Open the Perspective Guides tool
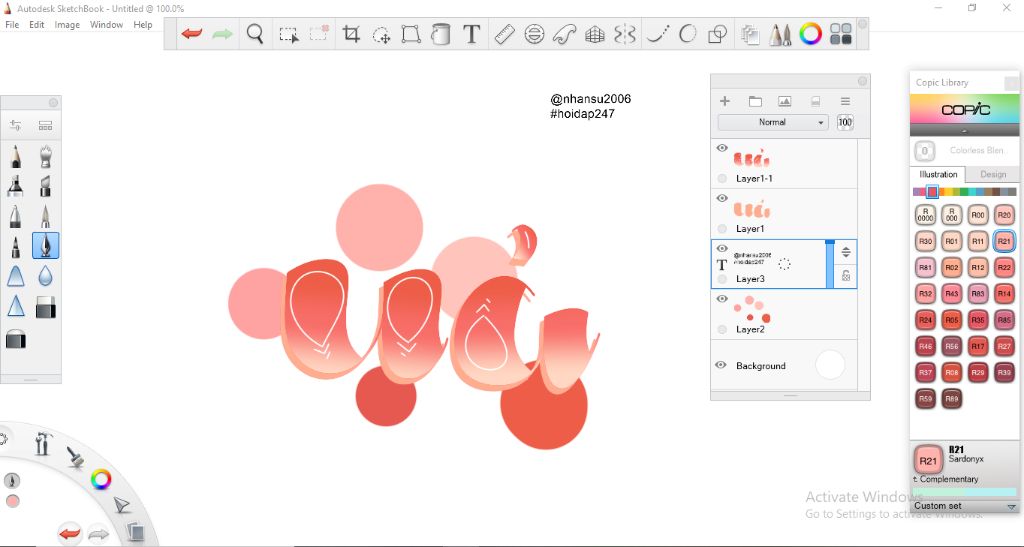1024x547 pixels. click(x=595, y=35)
